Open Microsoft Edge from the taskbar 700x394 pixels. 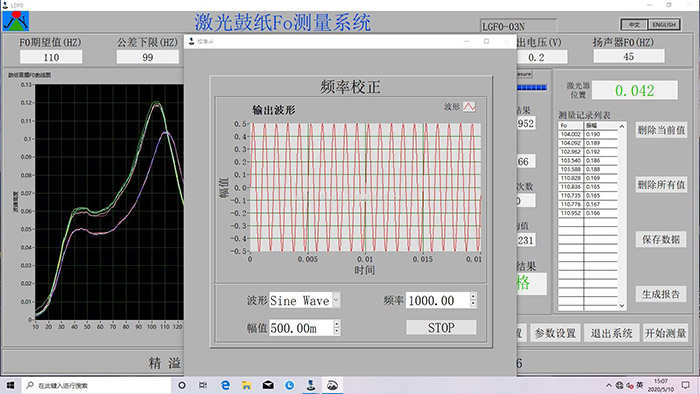[x=225, y=385]
